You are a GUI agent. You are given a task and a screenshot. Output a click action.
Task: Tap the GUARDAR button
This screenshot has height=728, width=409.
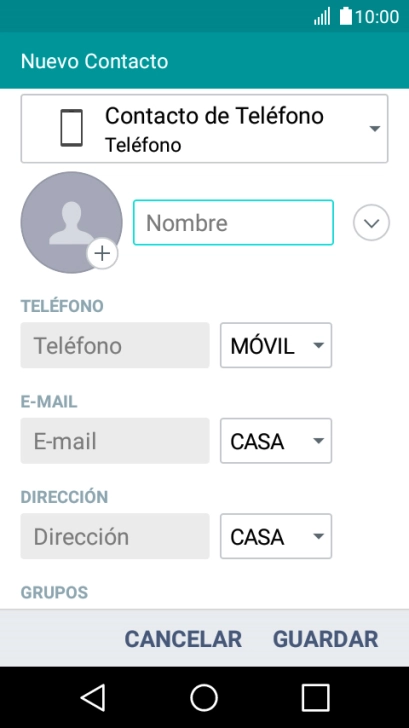[x=325, y=639]
